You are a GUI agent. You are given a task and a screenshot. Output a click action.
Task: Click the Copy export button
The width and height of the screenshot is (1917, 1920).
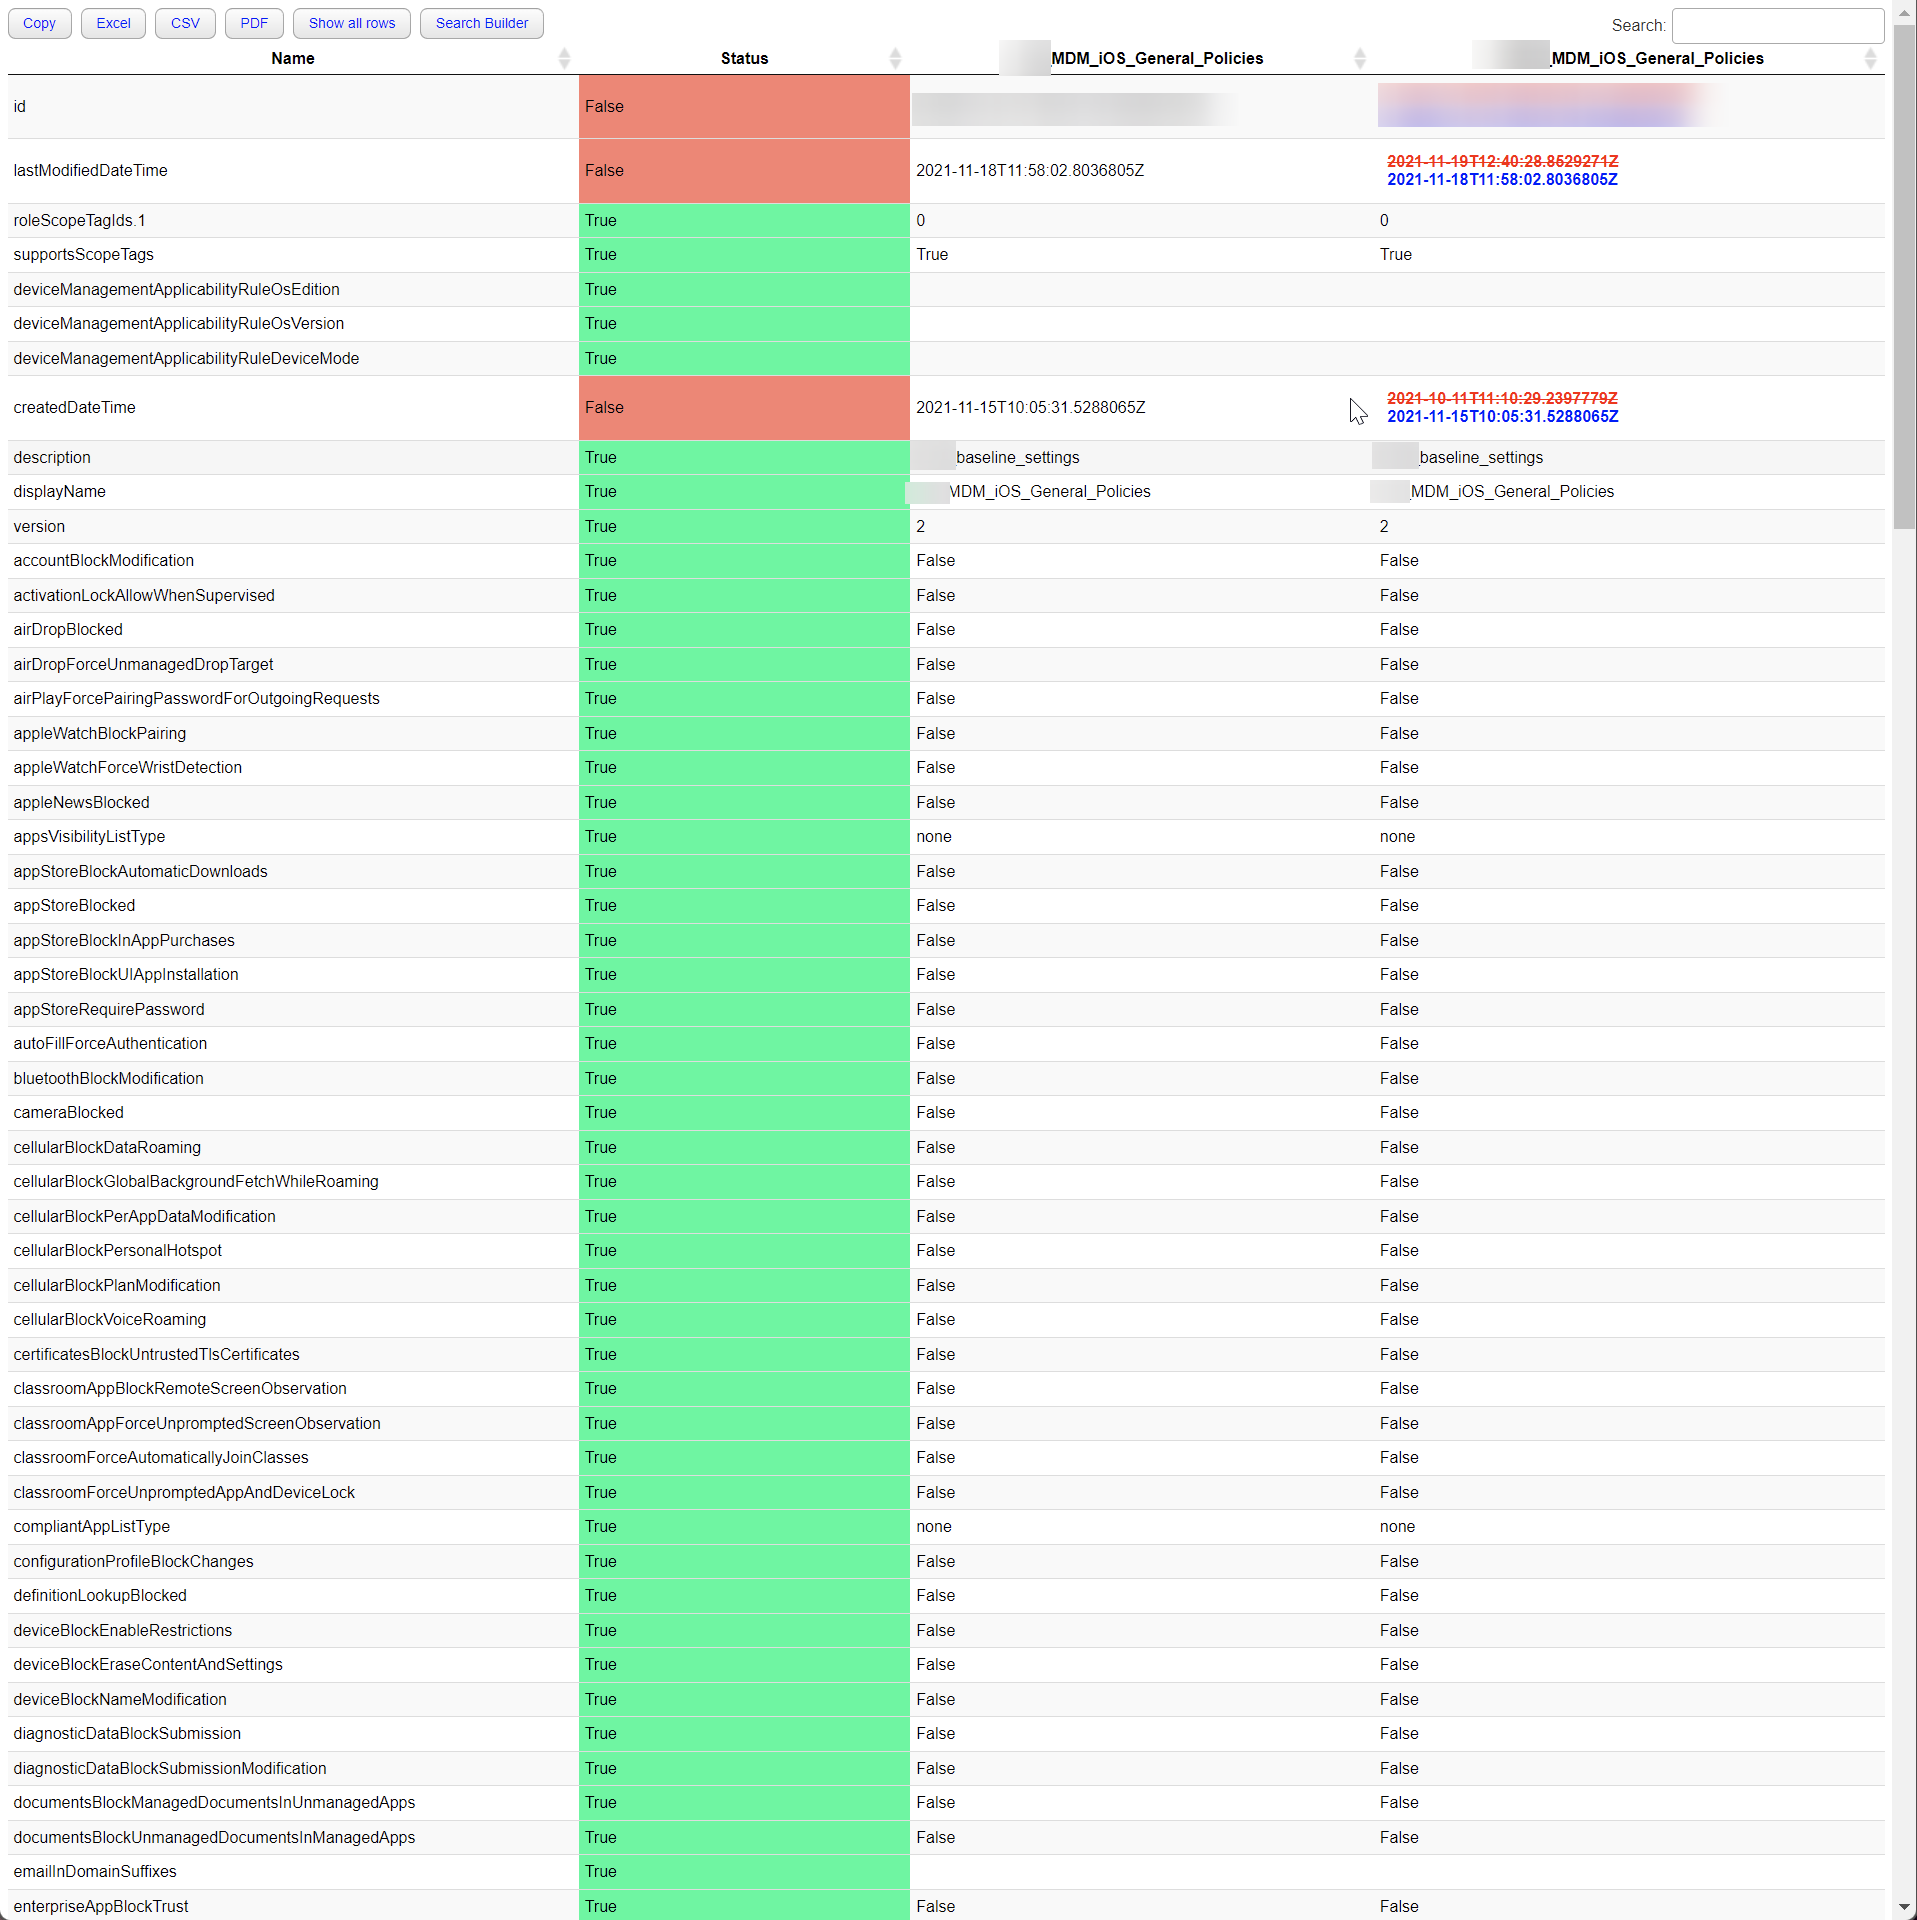tap(39, 23)
